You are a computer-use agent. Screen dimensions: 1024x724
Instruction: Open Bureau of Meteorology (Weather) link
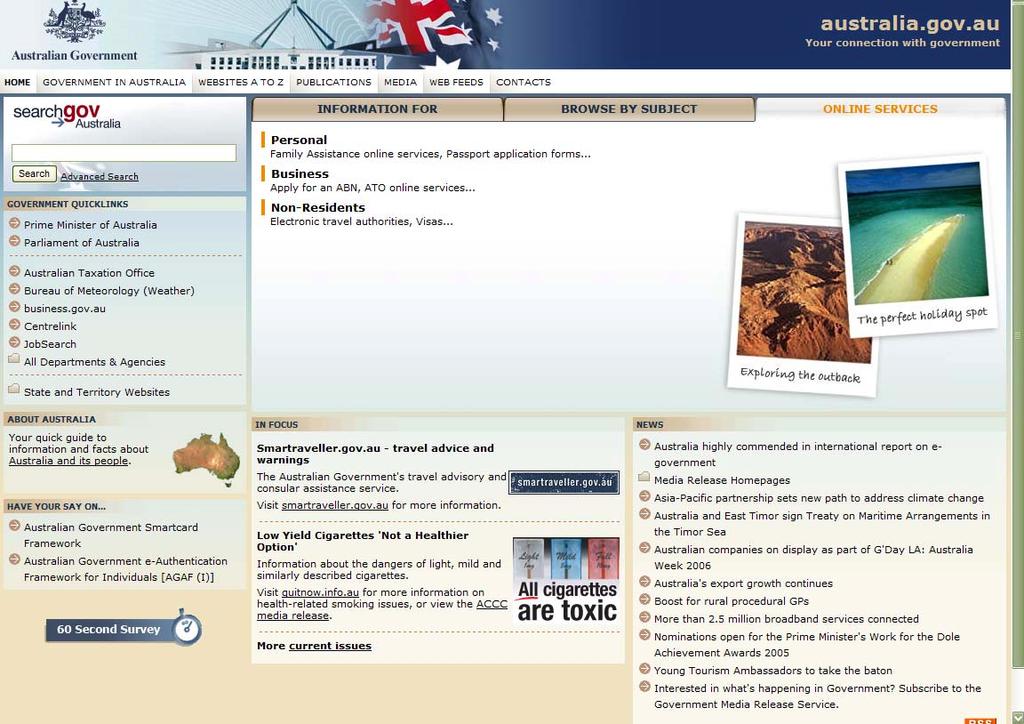(x=109, y=291)
